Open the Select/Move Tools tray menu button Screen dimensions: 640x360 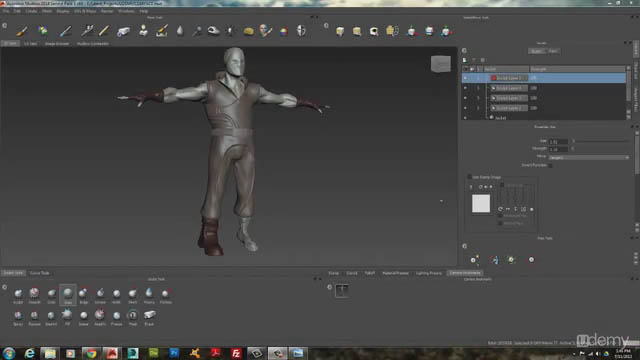326,26
